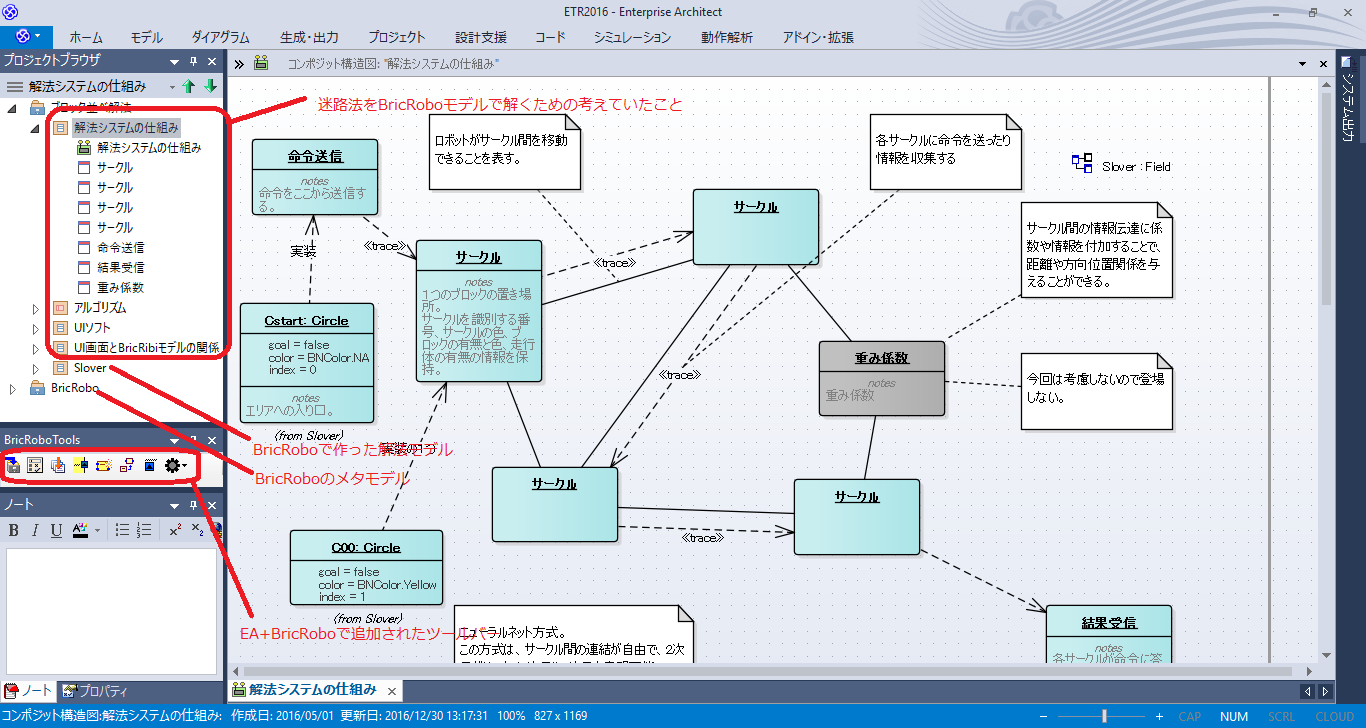The image size is (1366, 728).
Task: Toggle superscript in notes toolbar
Action: click(x=175, y=530)
